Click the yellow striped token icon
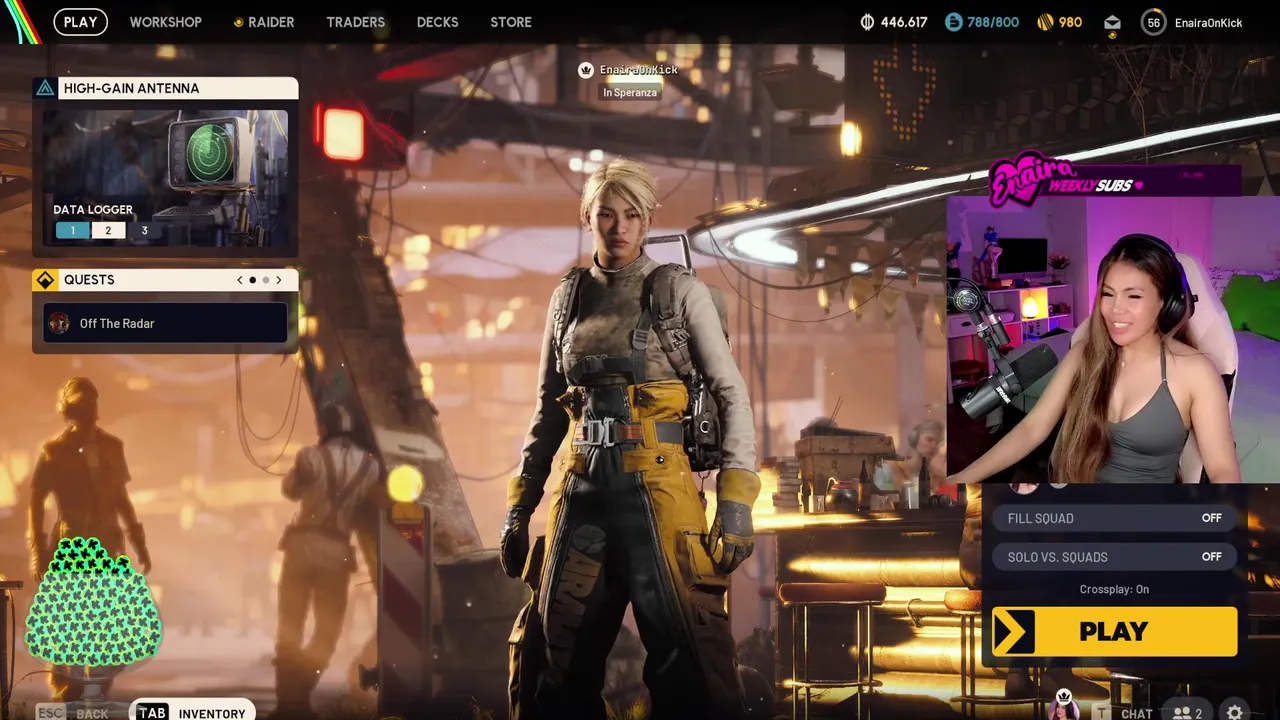 point(1044,22)
